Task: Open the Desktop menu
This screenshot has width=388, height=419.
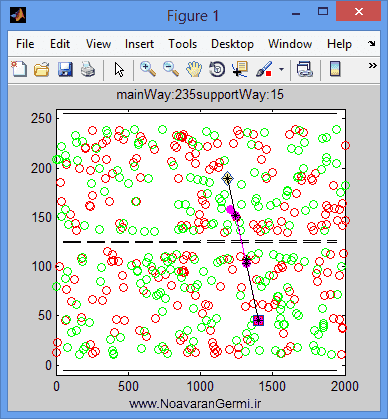Action: 232,44
